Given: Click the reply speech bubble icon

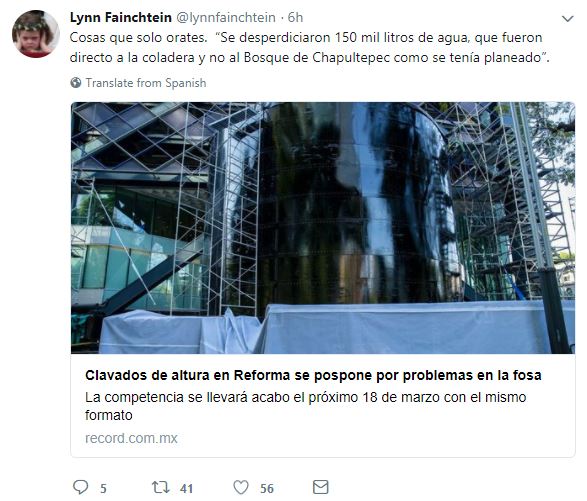Looking at the screenshot, I should click(x=80, y=487).
